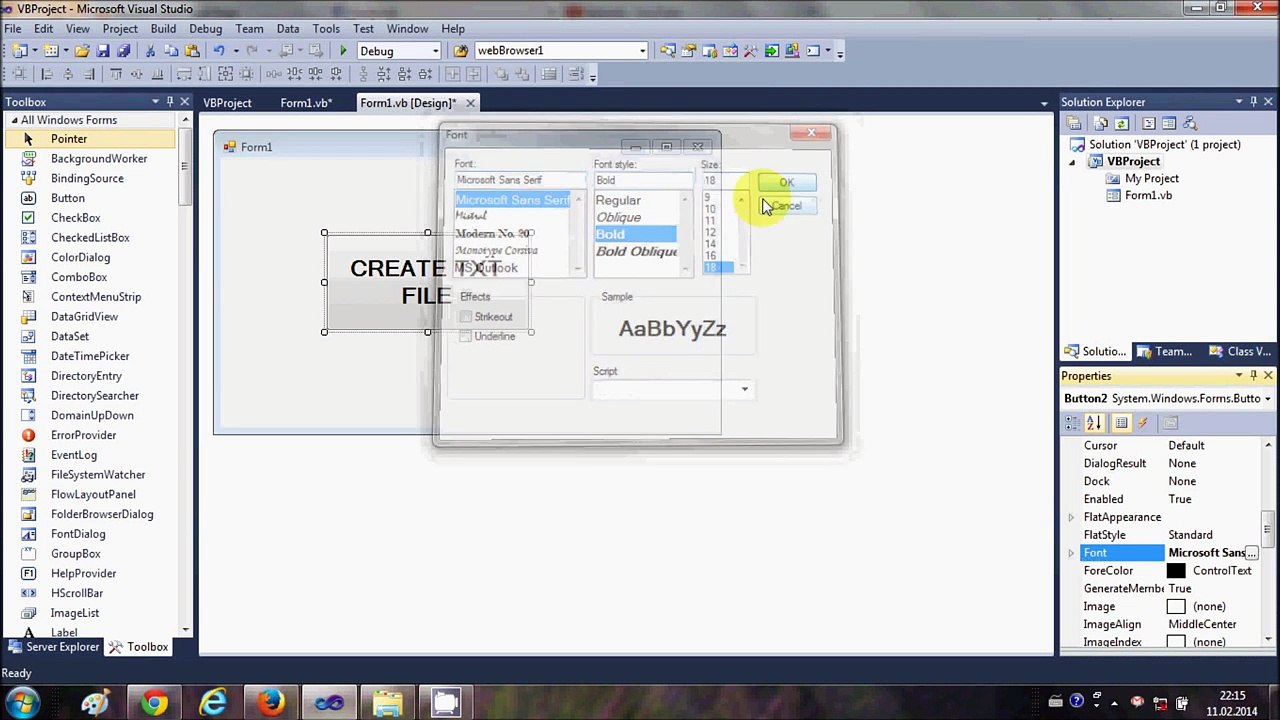Launch Firefox from the taskbar
Screen dimensions: 1280x720
click(271, 703)
